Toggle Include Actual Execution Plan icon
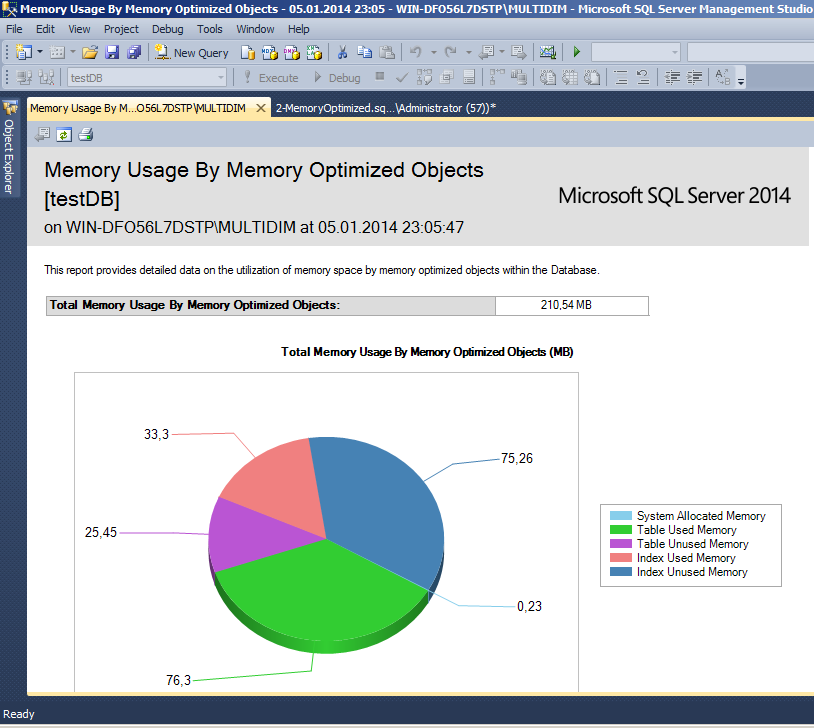 [497, 77]
